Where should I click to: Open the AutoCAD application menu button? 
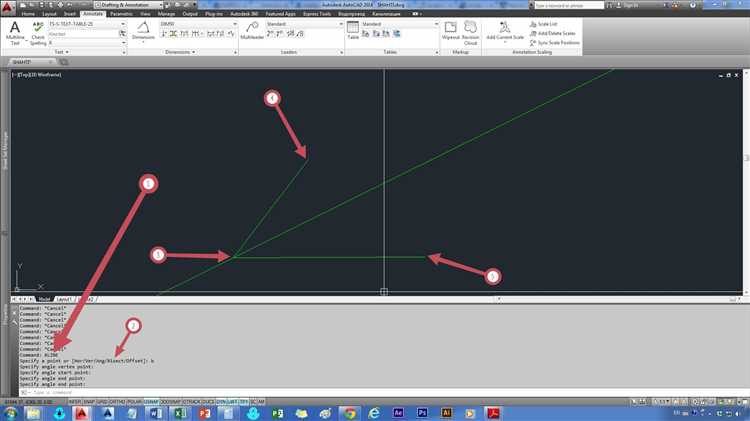(x=8, y=6)
